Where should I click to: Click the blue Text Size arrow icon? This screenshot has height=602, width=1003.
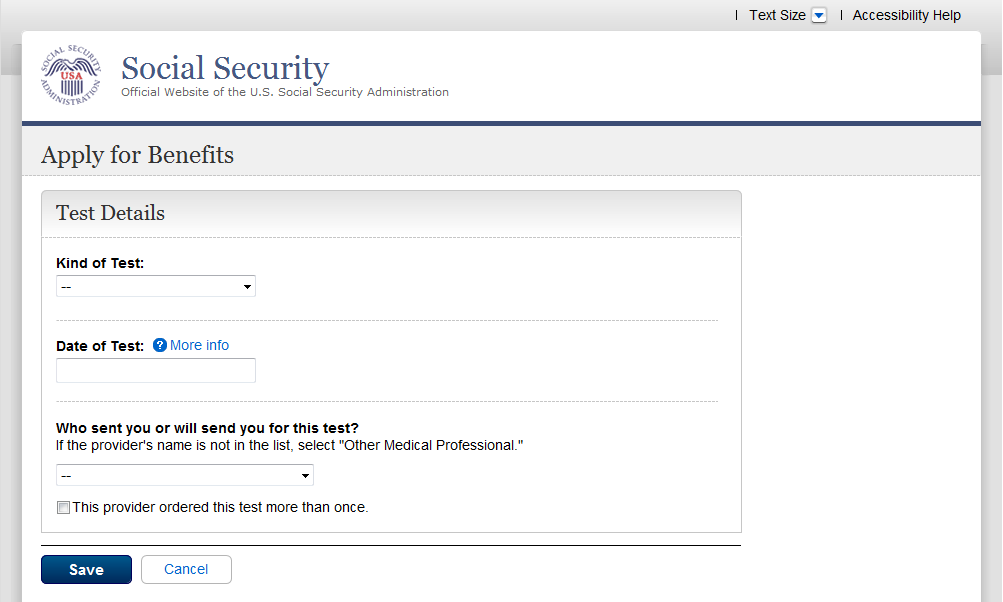click(x=819, y=16)
